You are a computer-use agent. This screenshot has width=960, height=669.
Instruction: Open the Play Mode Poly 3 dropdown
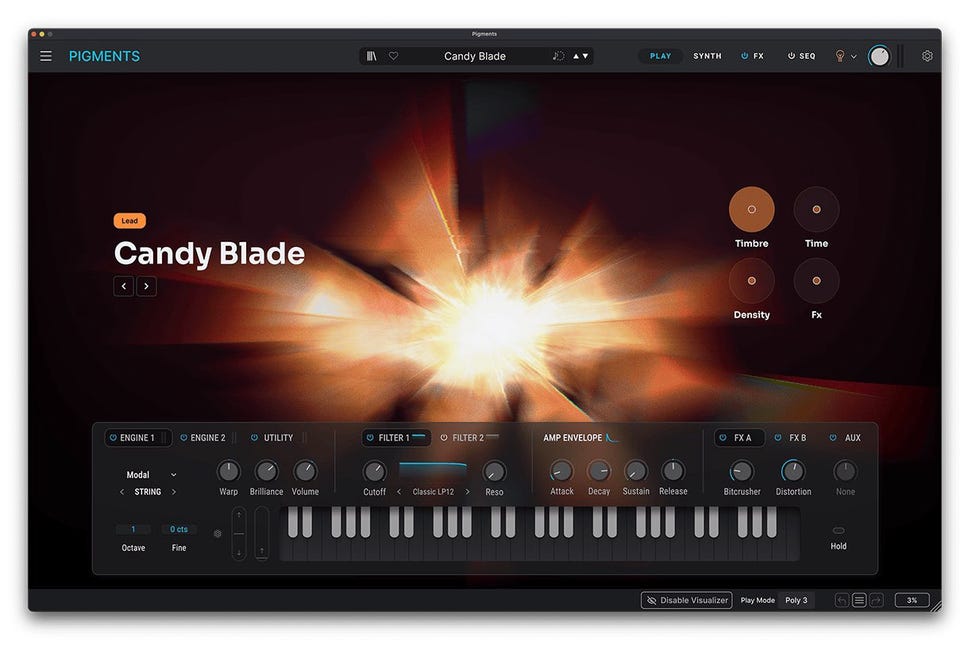coord(796,600)
